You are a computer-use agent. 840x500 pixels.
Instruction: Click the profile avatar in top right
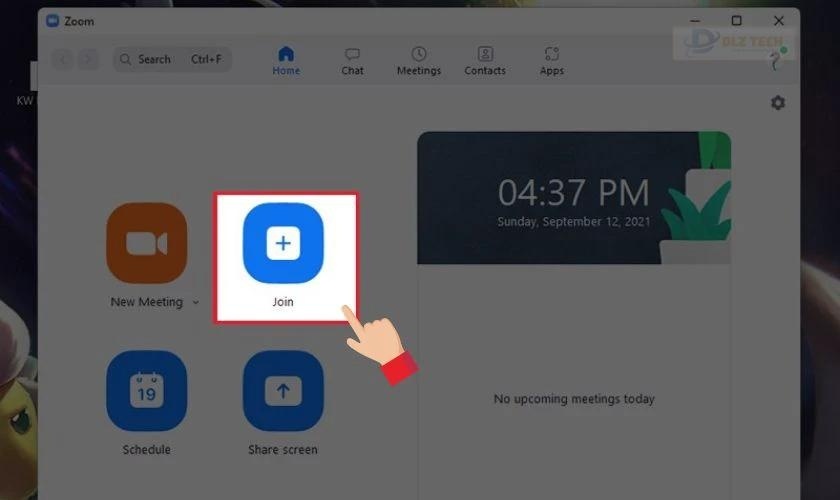(776, 59)
